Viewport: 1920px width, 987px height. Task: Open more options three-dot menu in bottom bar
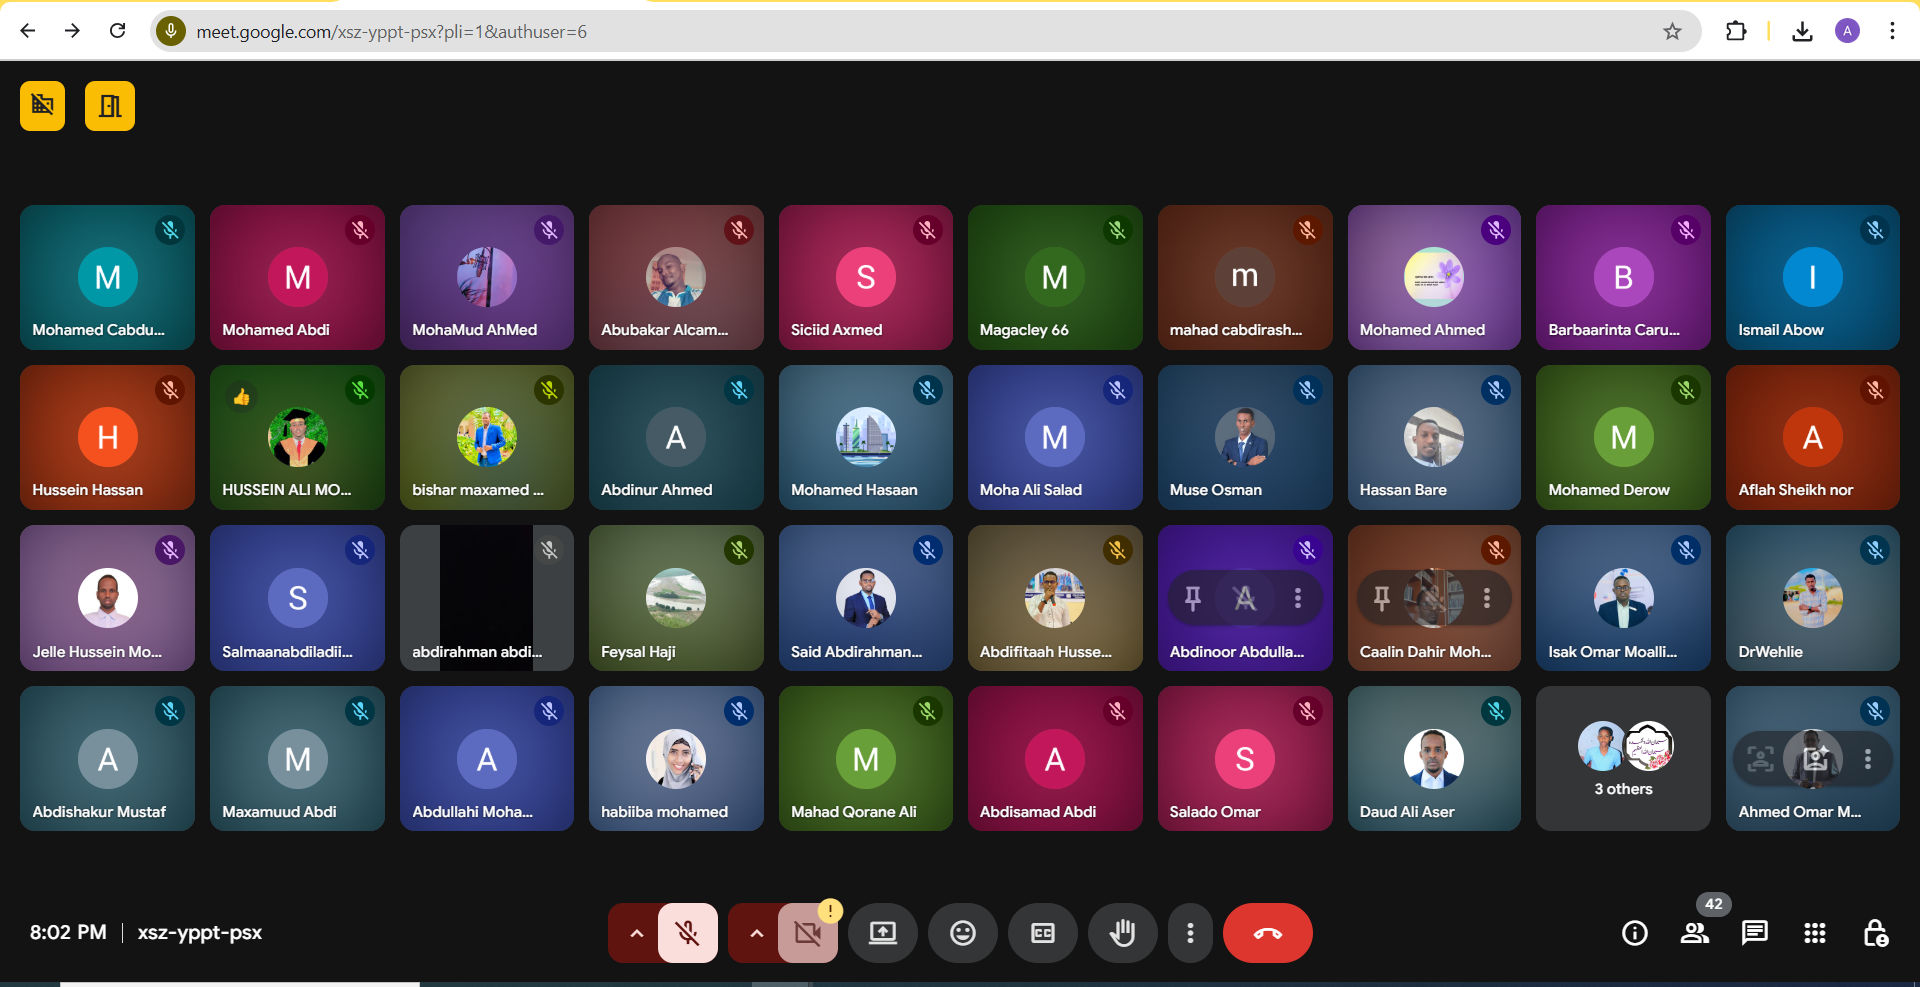tap(1189, 933)
